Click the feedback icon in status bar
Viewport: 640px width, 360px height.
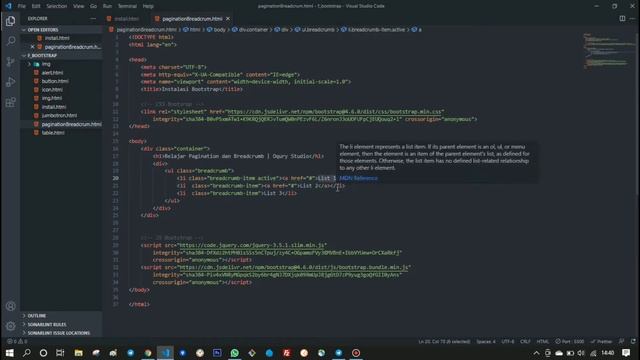pos(621,341)
